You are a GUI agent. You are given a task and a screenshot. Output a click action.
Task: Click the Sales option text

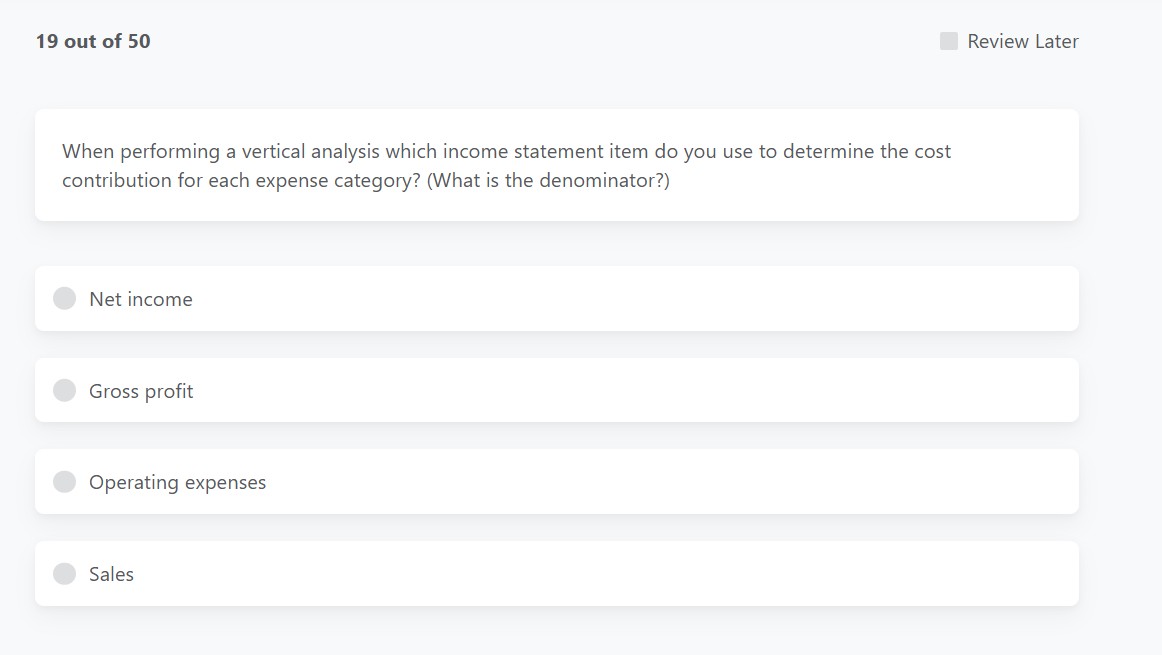[x=111, y=574]
